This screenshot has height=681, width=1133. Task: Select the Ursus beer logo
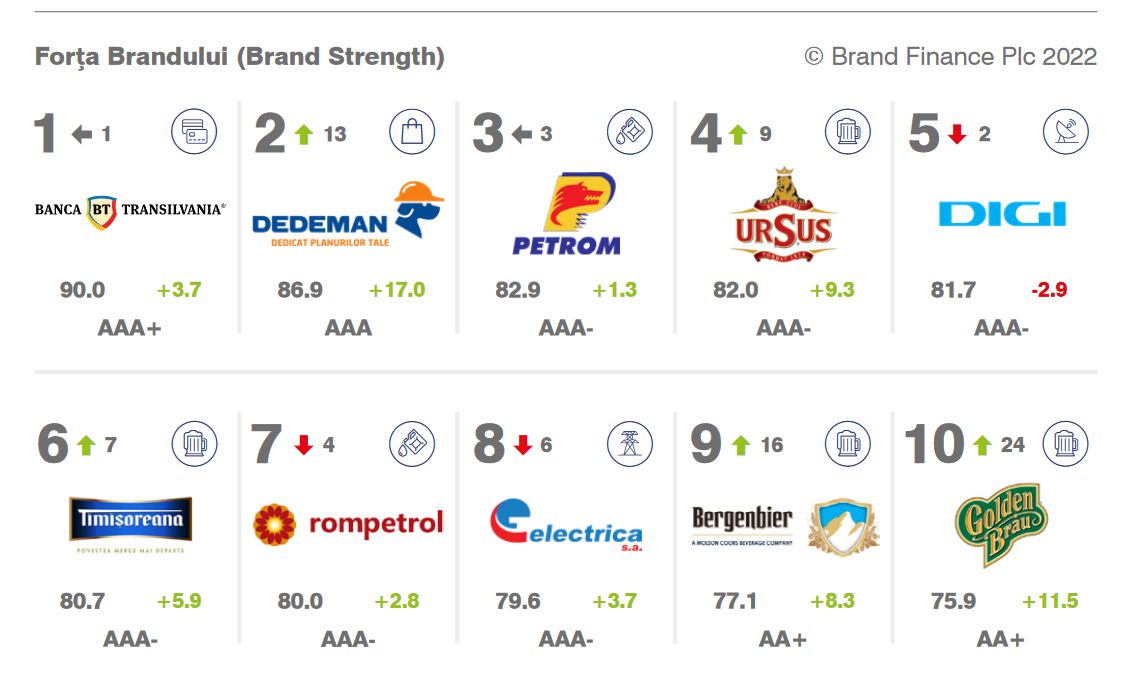click(x=783, y=215)
